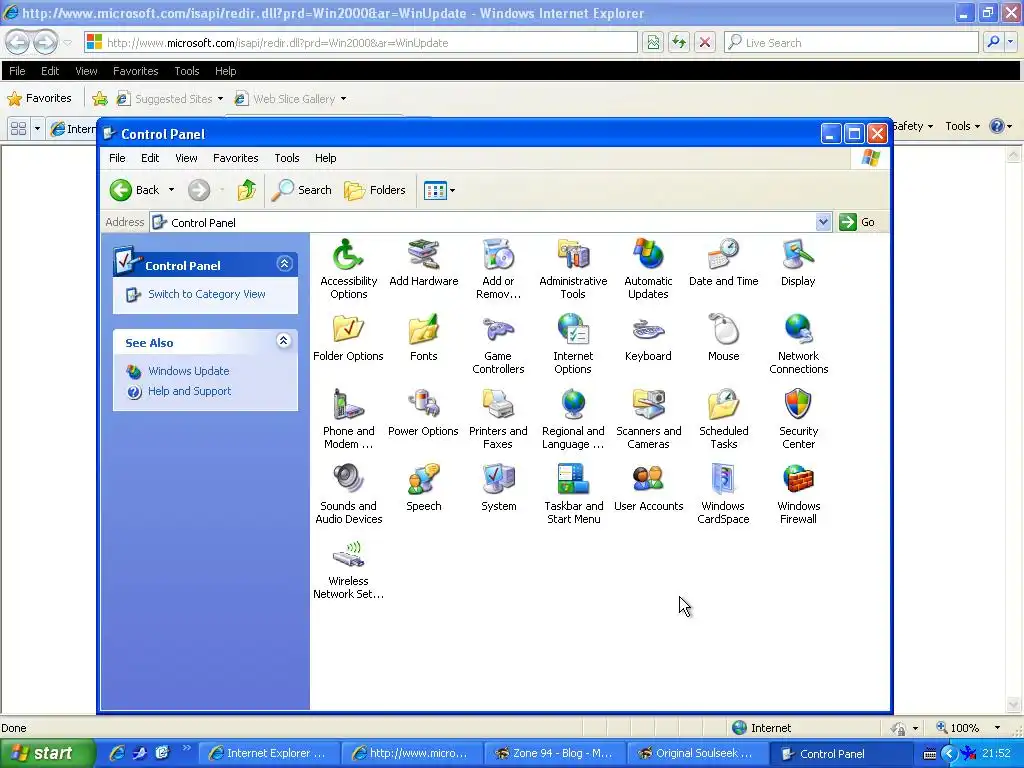Open Security Center
This screenshot has height=768, width=1024.
click(x=798, y=419)
